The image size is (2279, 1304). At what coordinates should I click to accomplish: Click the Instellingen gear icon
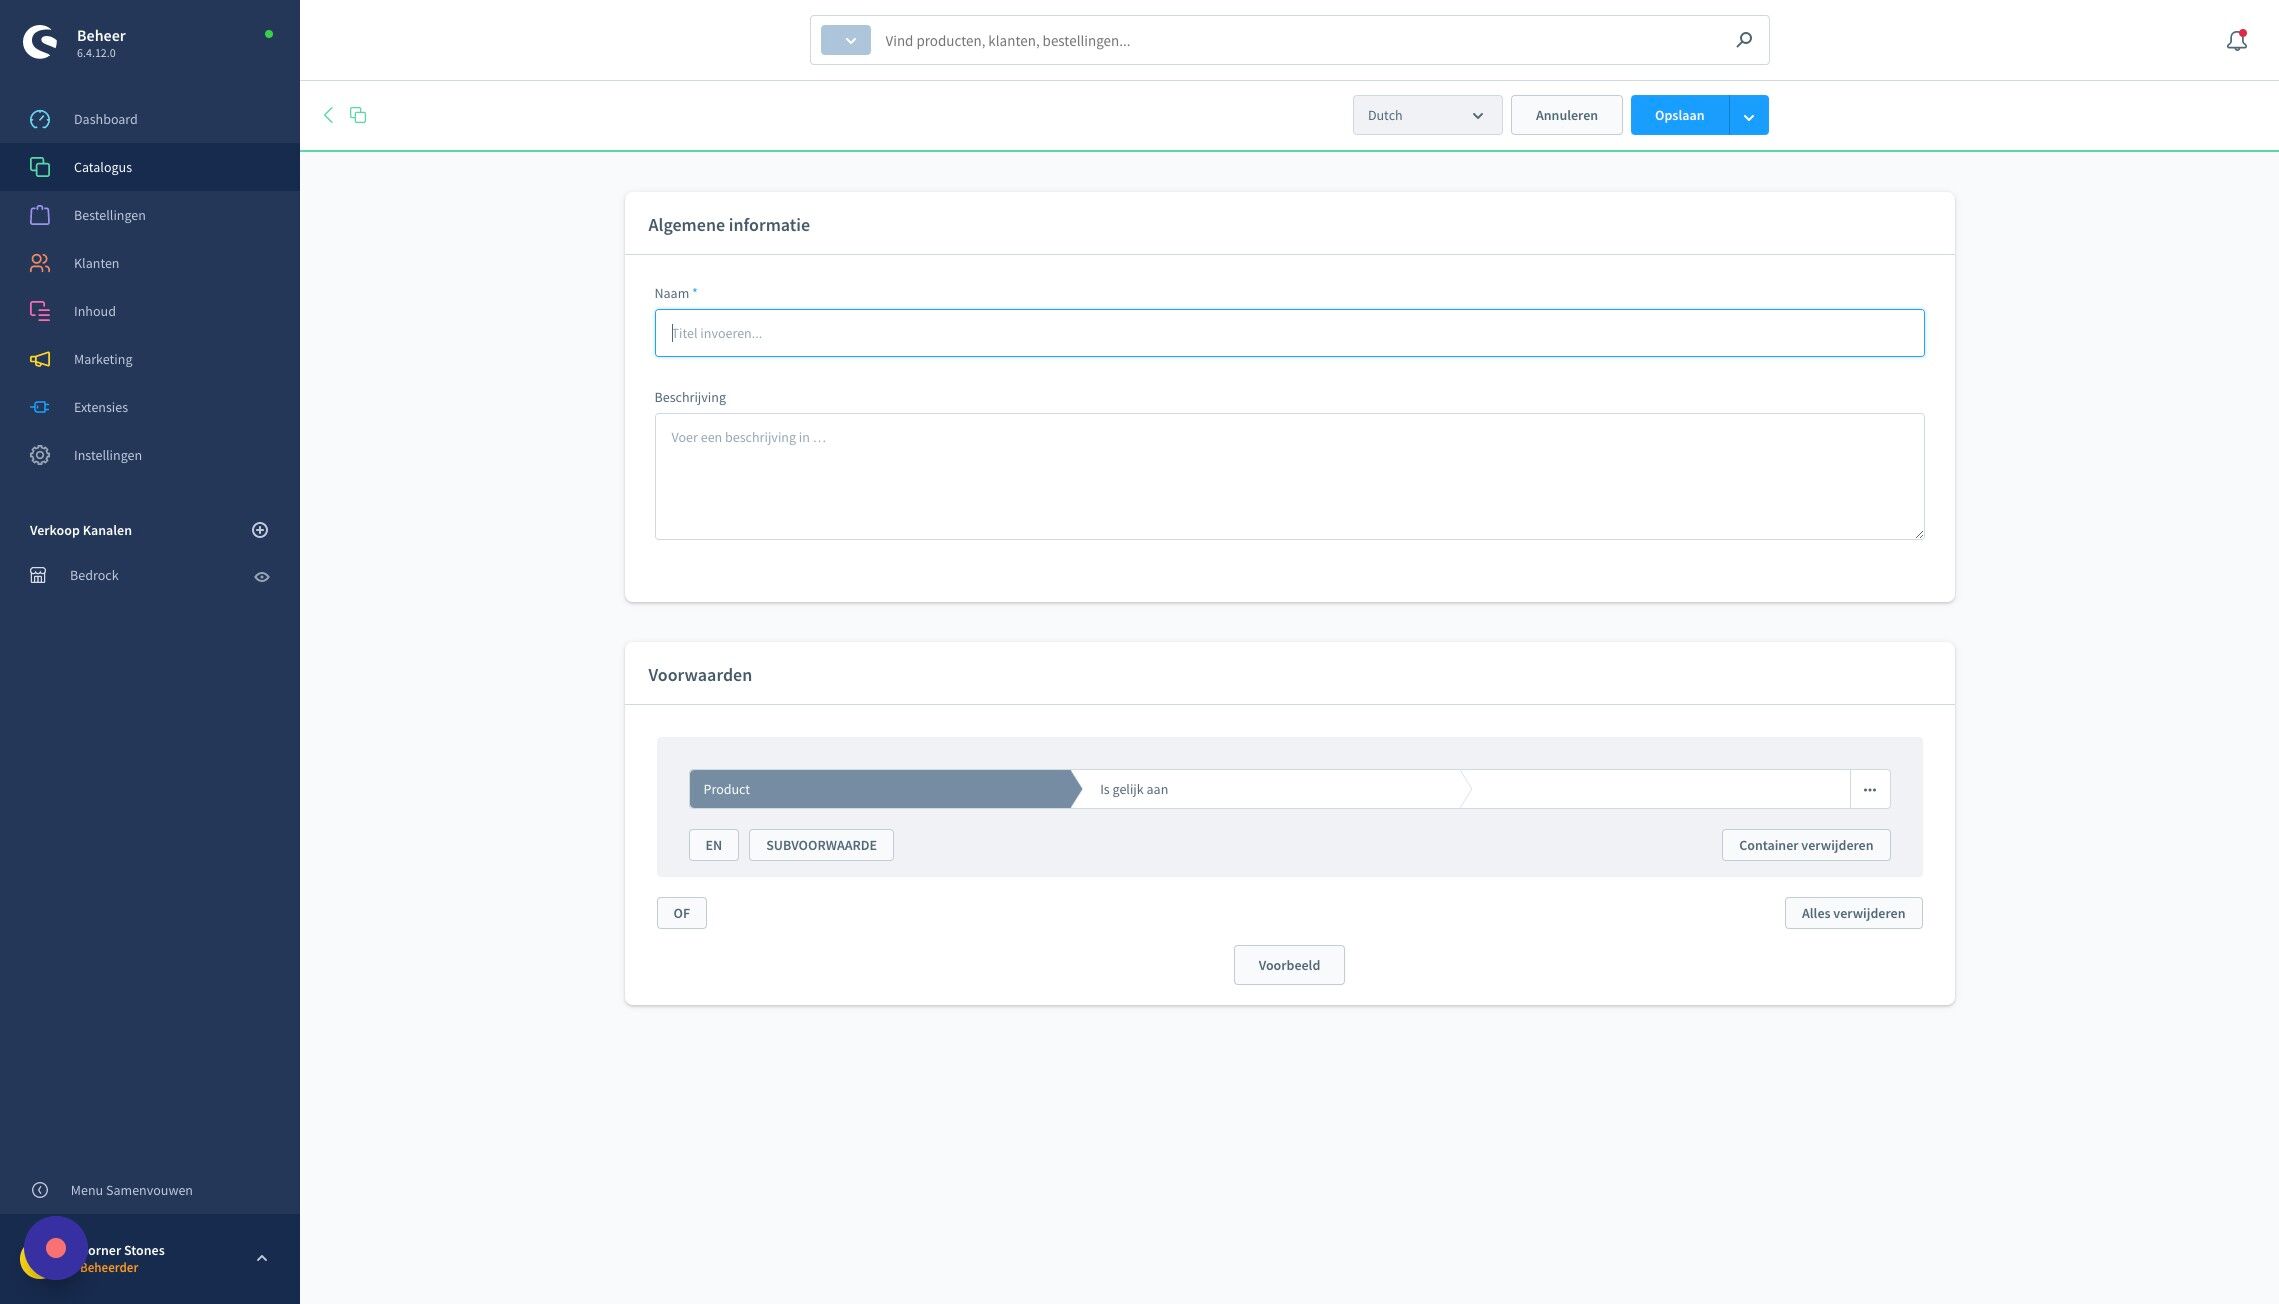pos(40,455)
